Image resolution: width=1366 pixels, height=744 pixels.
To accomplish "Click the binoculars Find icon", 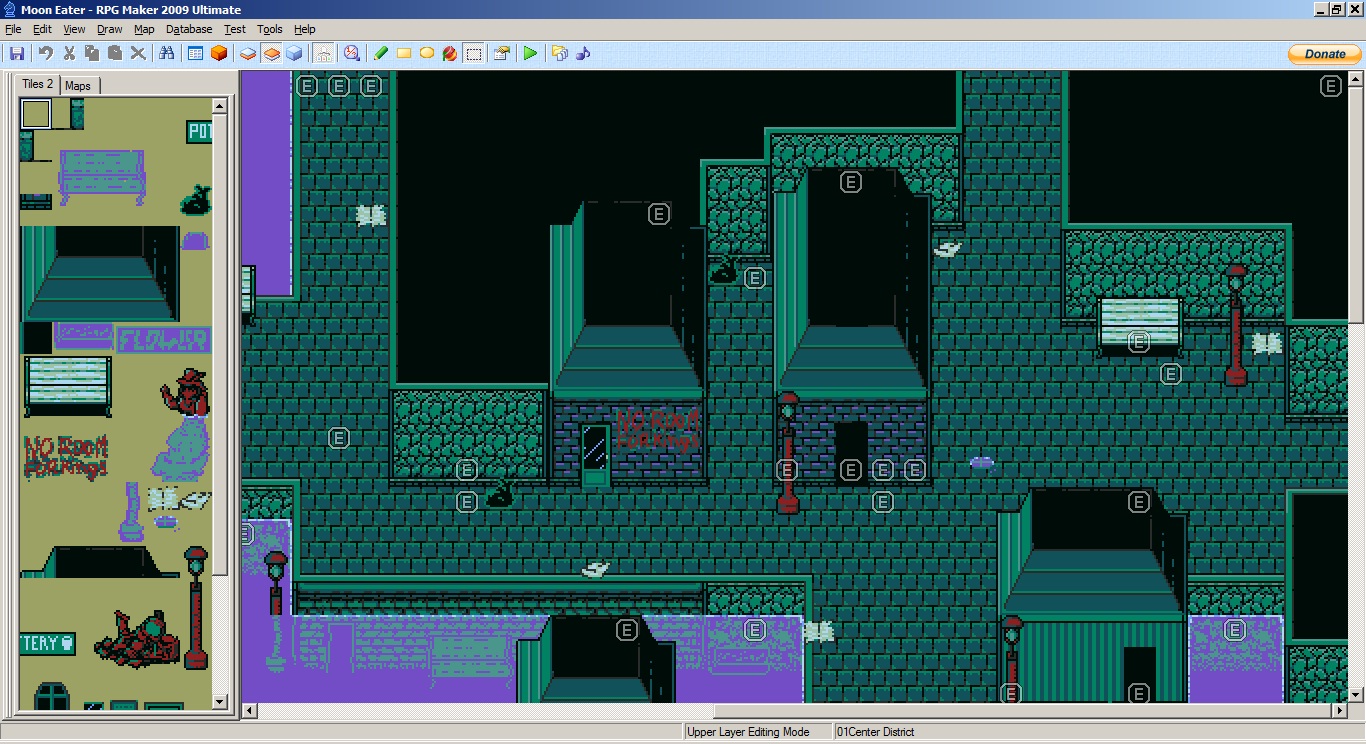I will coord(166,53).
